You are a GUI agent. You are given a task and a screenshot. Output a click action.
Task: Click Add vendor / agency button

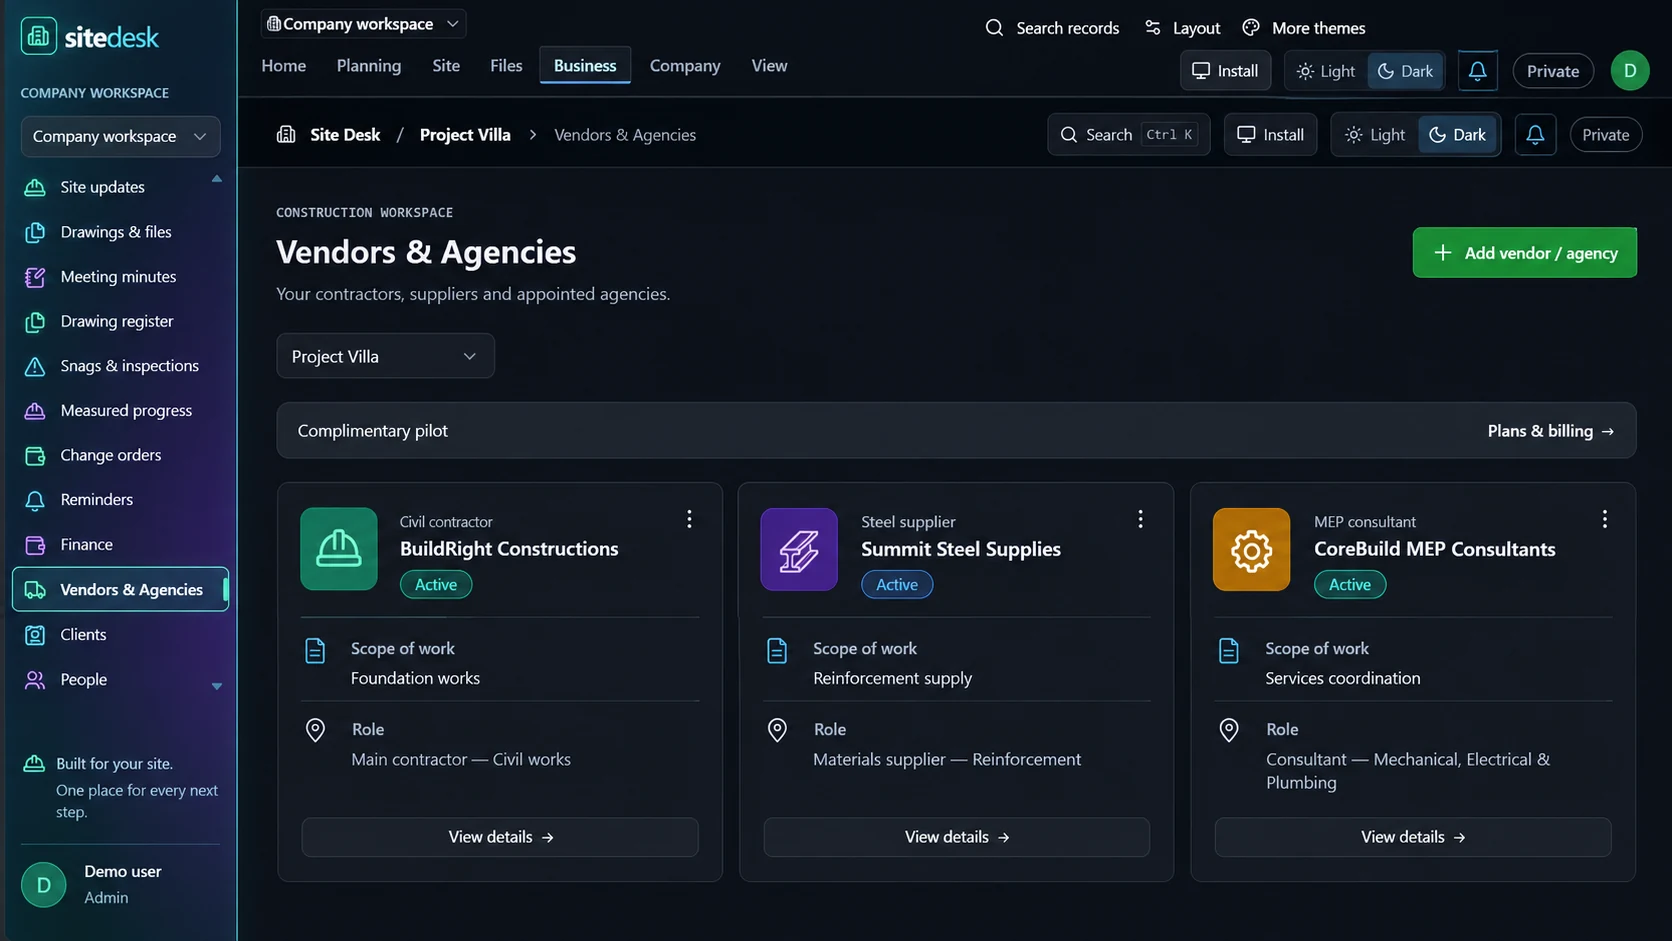coord(1524,253)
